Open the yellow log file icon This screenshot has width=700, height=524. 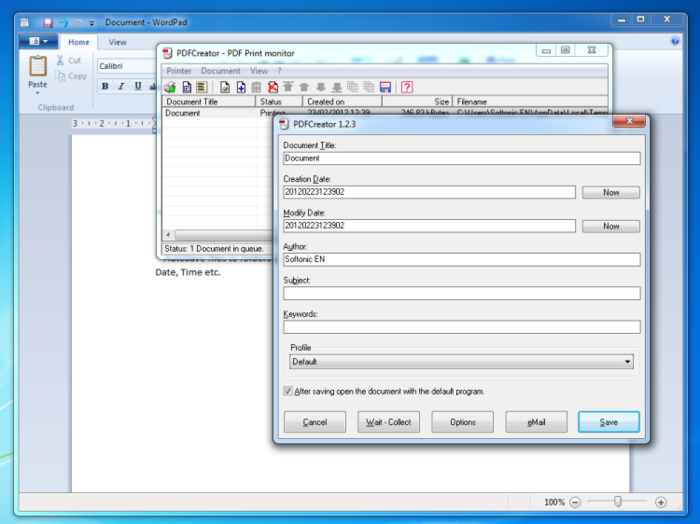tap(202, 87)
